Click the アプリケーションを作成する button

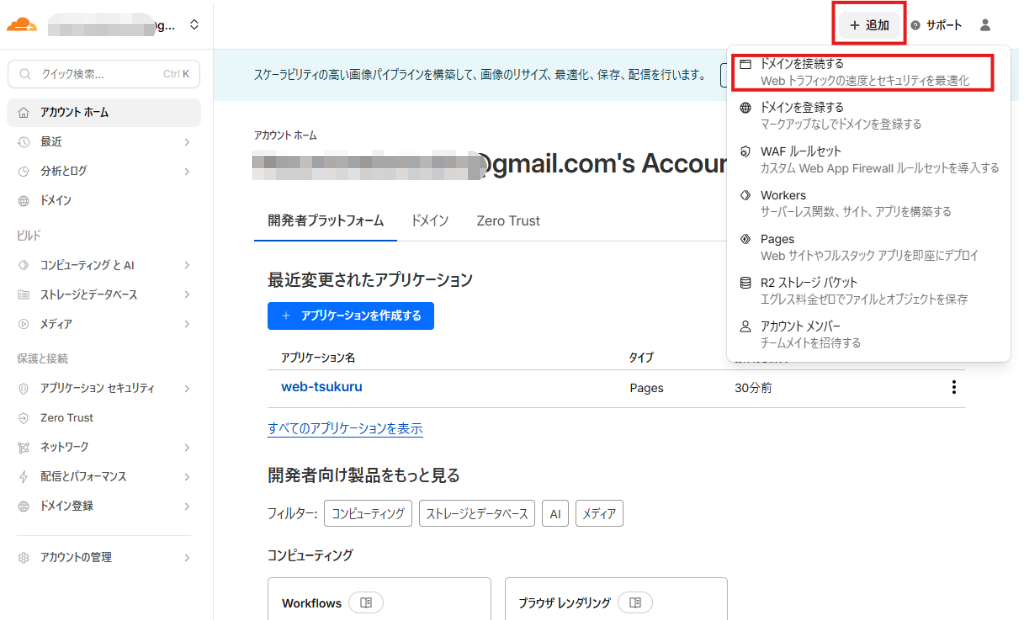coord(351,316)
